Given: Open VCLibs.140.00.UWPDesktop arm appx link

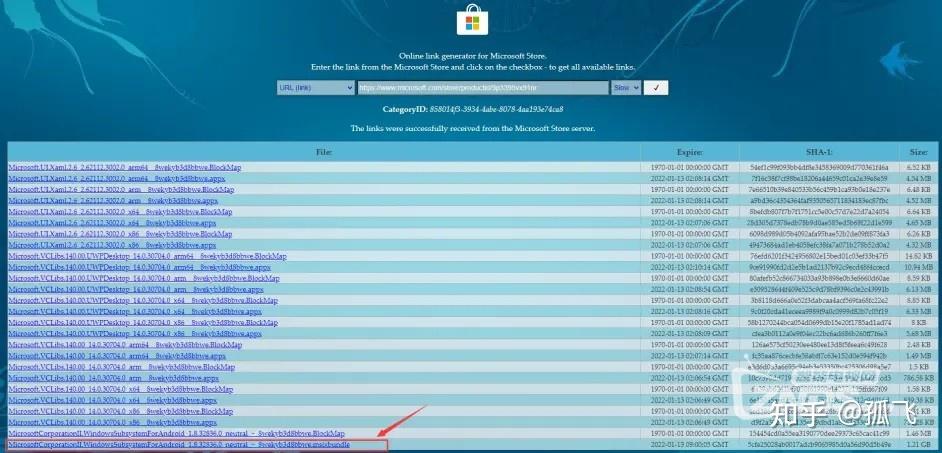Looking at the screenshot, I should click(x=136, y=290).
